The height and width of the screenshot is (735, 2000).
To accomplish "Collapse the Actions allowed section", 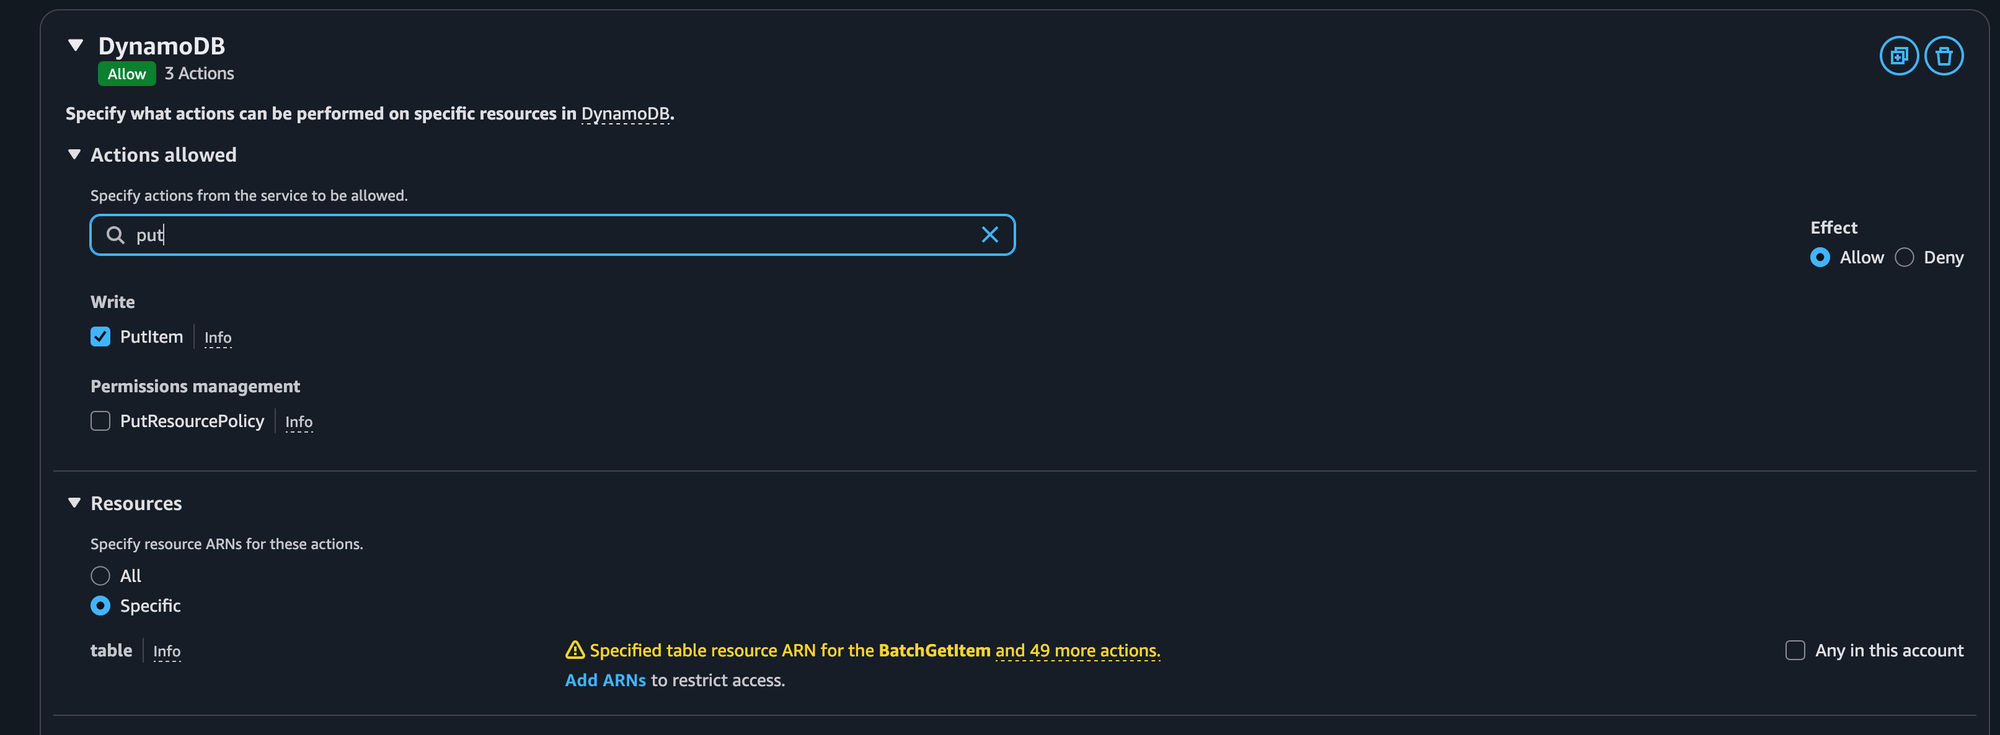I will click(x=74, y=154).
